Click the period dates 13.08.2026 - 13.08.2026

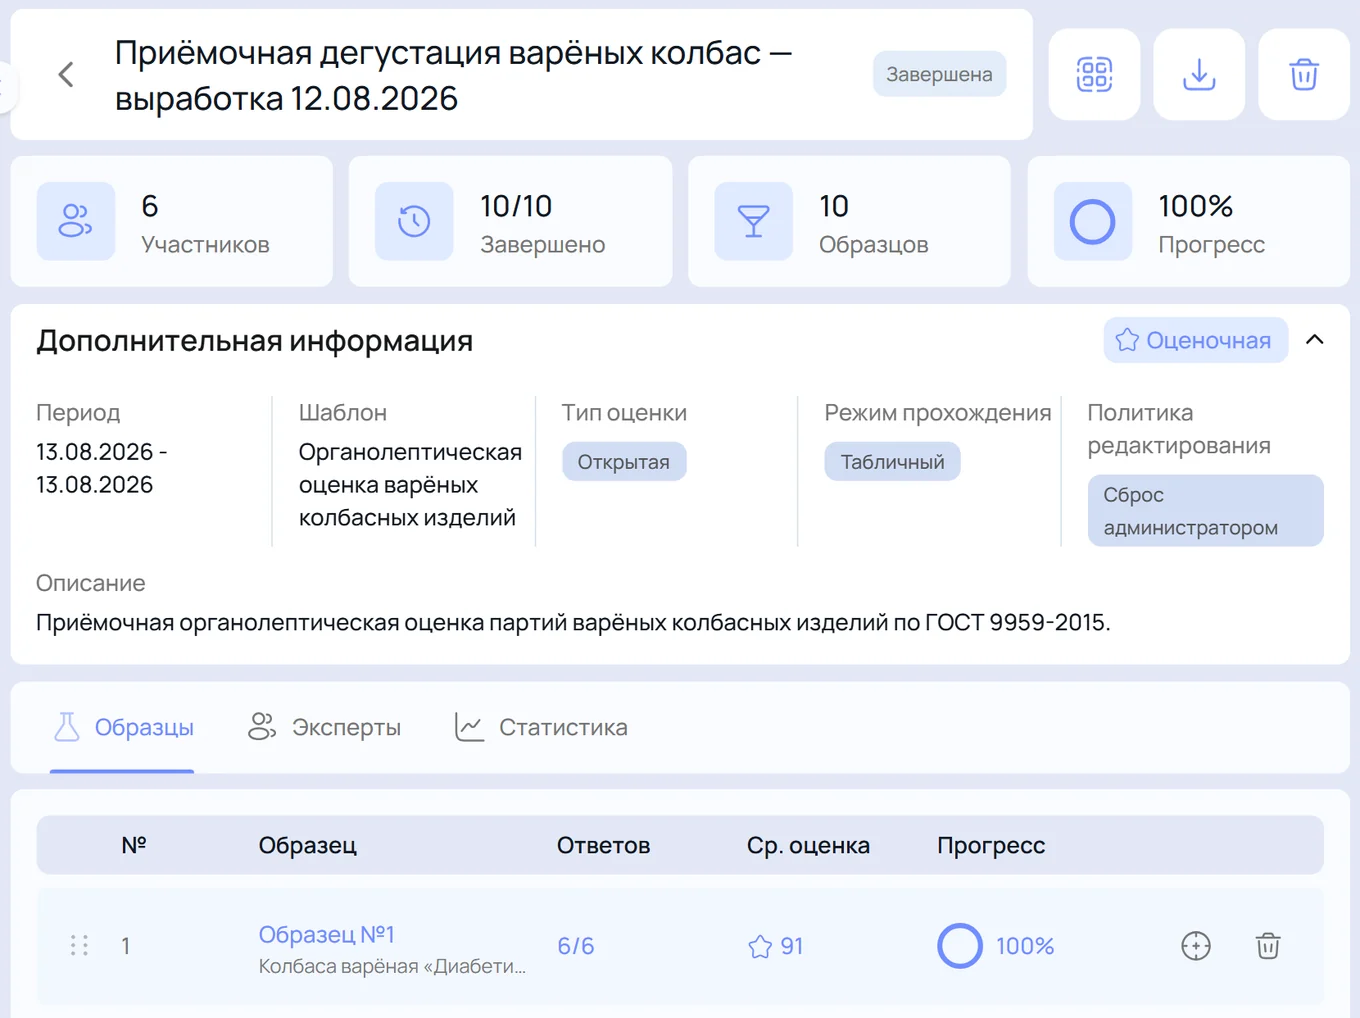102,468
